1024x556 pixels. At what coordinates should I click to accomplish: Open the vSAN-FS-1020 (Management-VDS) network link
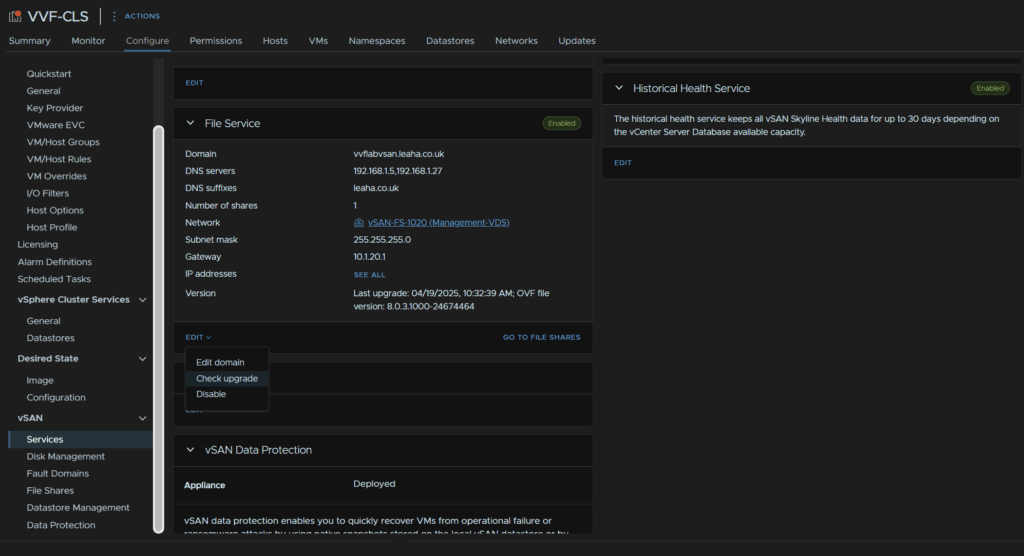[x=438, y=223]
